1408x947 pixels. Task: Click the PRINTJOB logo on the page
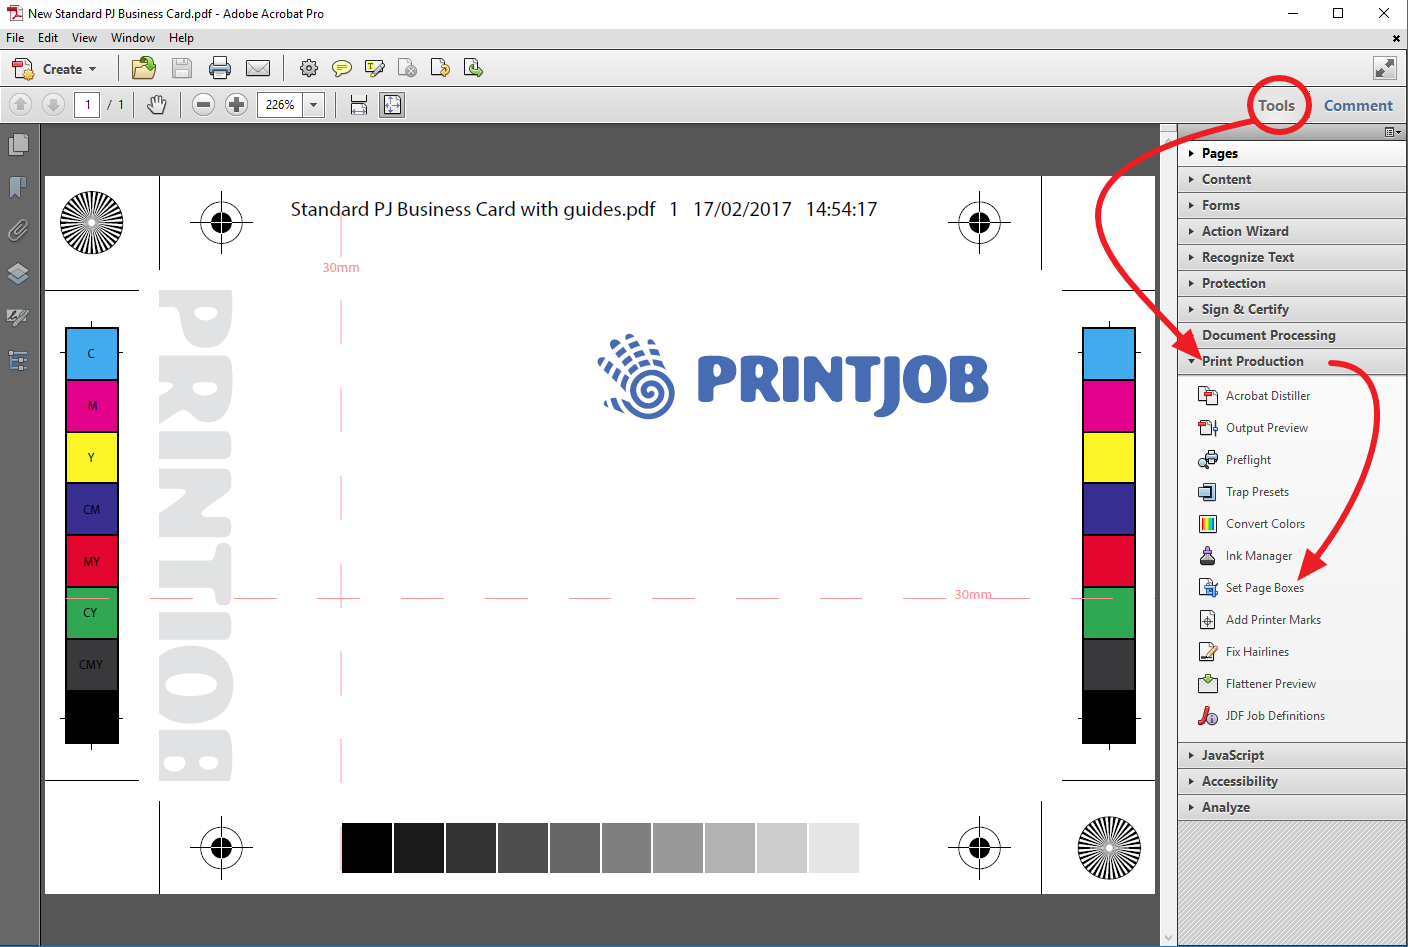coord(793,377)
